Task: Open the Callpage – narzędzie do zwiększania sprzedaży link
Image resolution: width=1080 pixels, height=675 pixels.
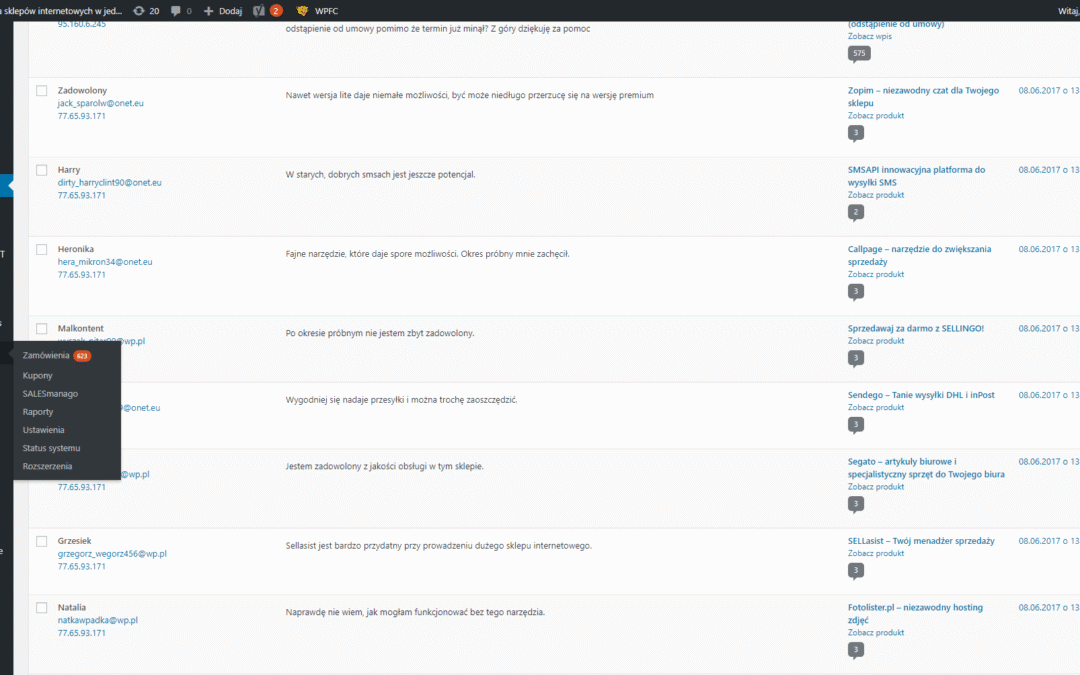Action: click(x=920, y=255)
